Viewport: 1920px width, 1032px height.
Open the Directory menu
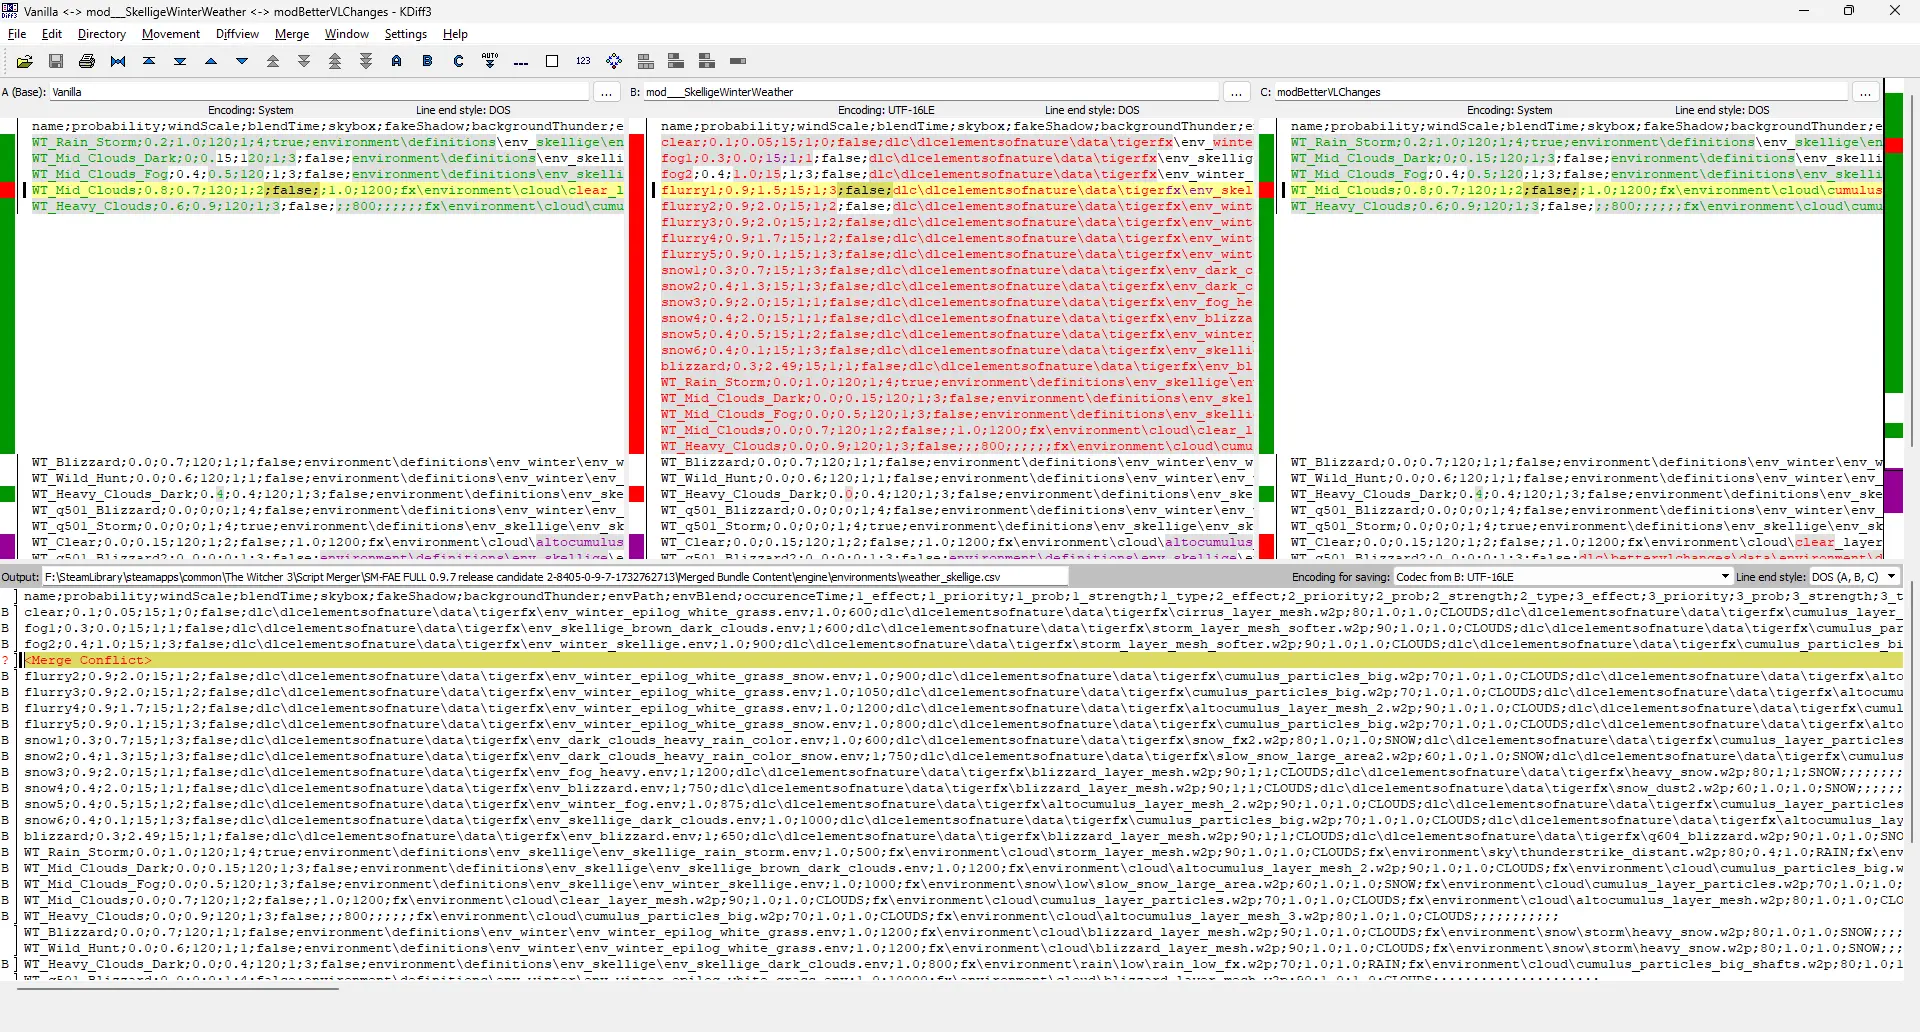[102, 34]
